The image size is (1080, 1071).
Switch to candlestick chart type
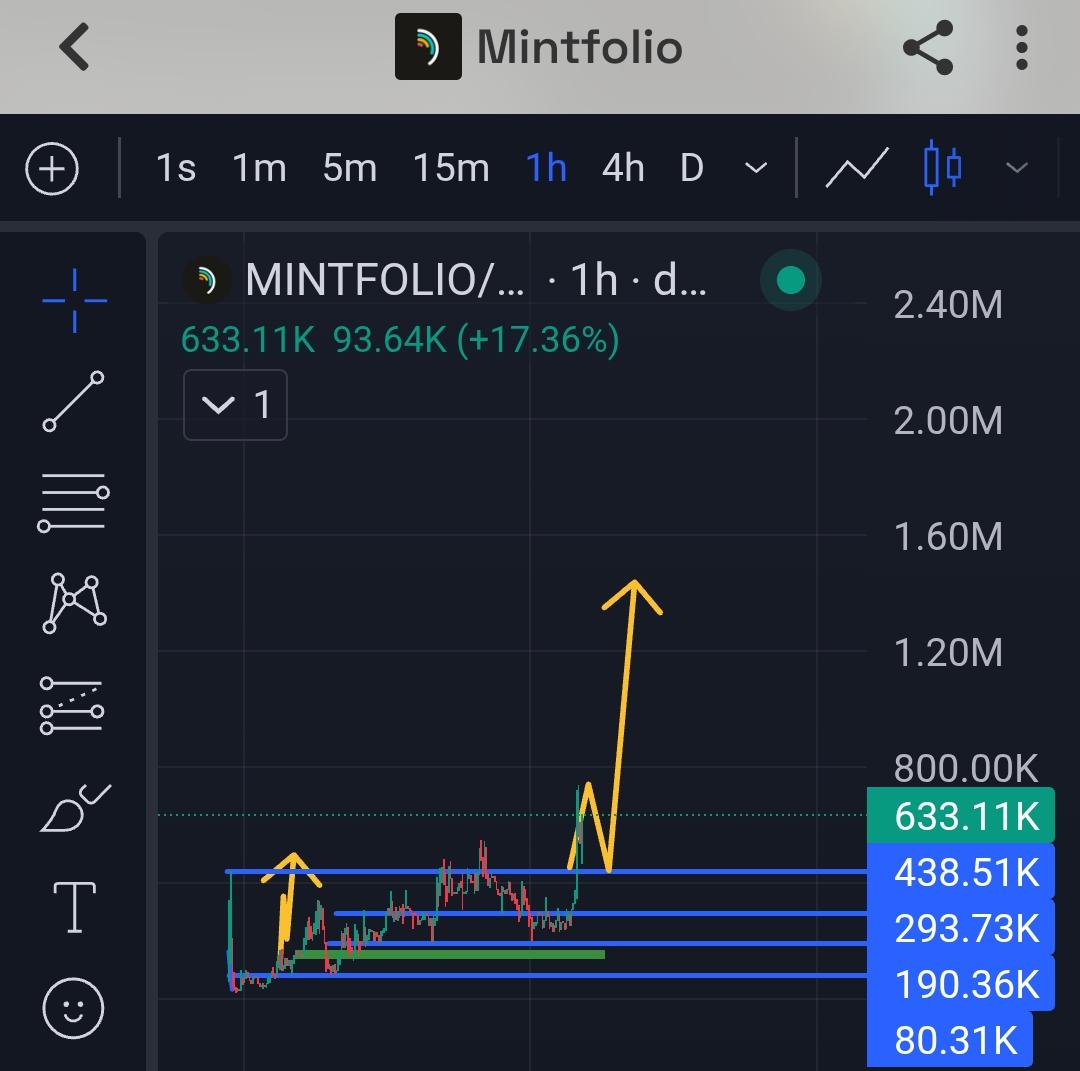(x=942, y=167)
